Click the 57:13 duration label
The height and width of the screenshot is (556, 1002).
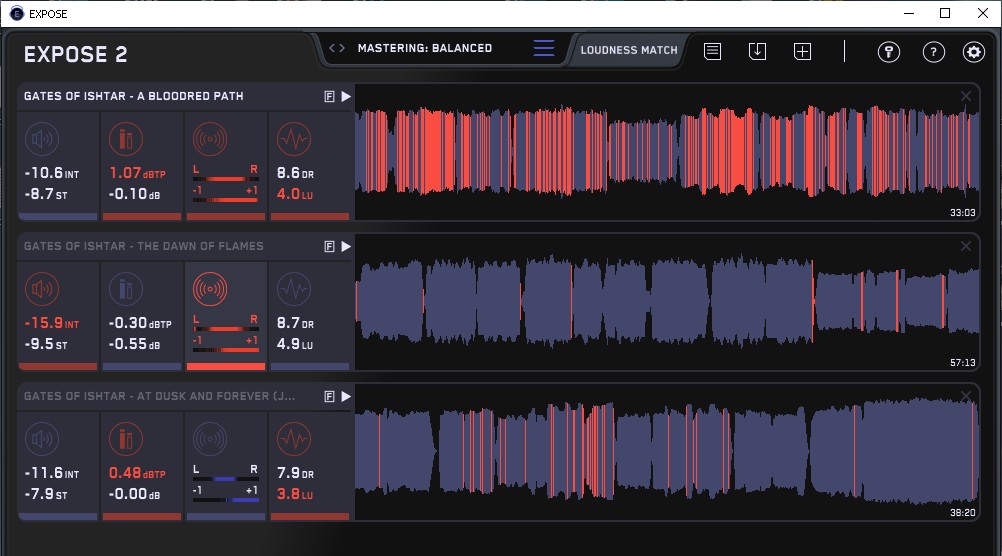pyautogui.click(x=962, y=363)
